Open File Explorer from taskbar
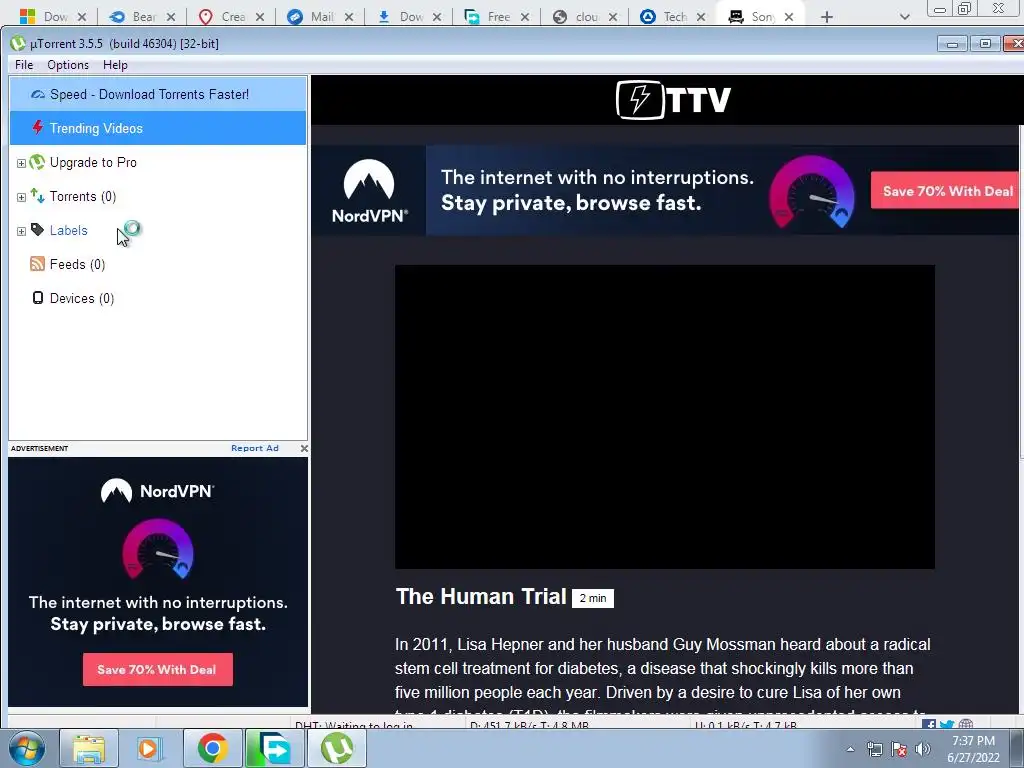Screen dimensions: 1024x768 [89, 748]
